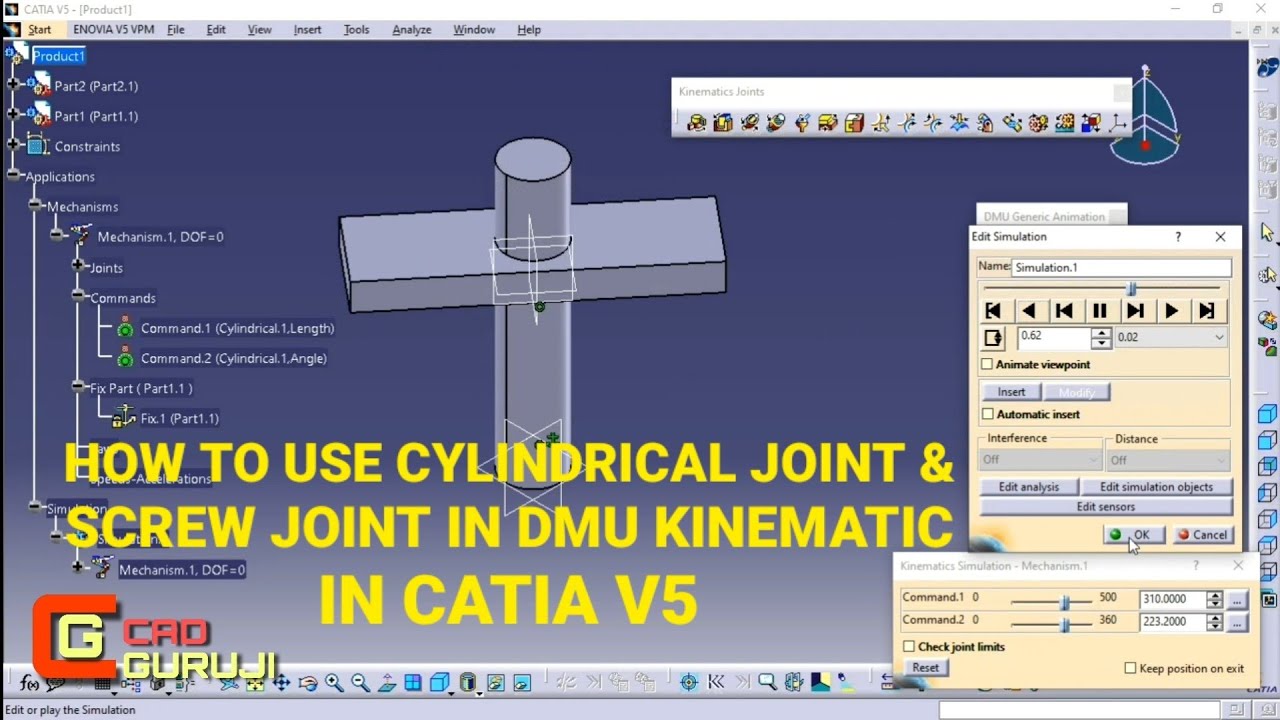Click the Insert button in Edit Simulation

1011,392
